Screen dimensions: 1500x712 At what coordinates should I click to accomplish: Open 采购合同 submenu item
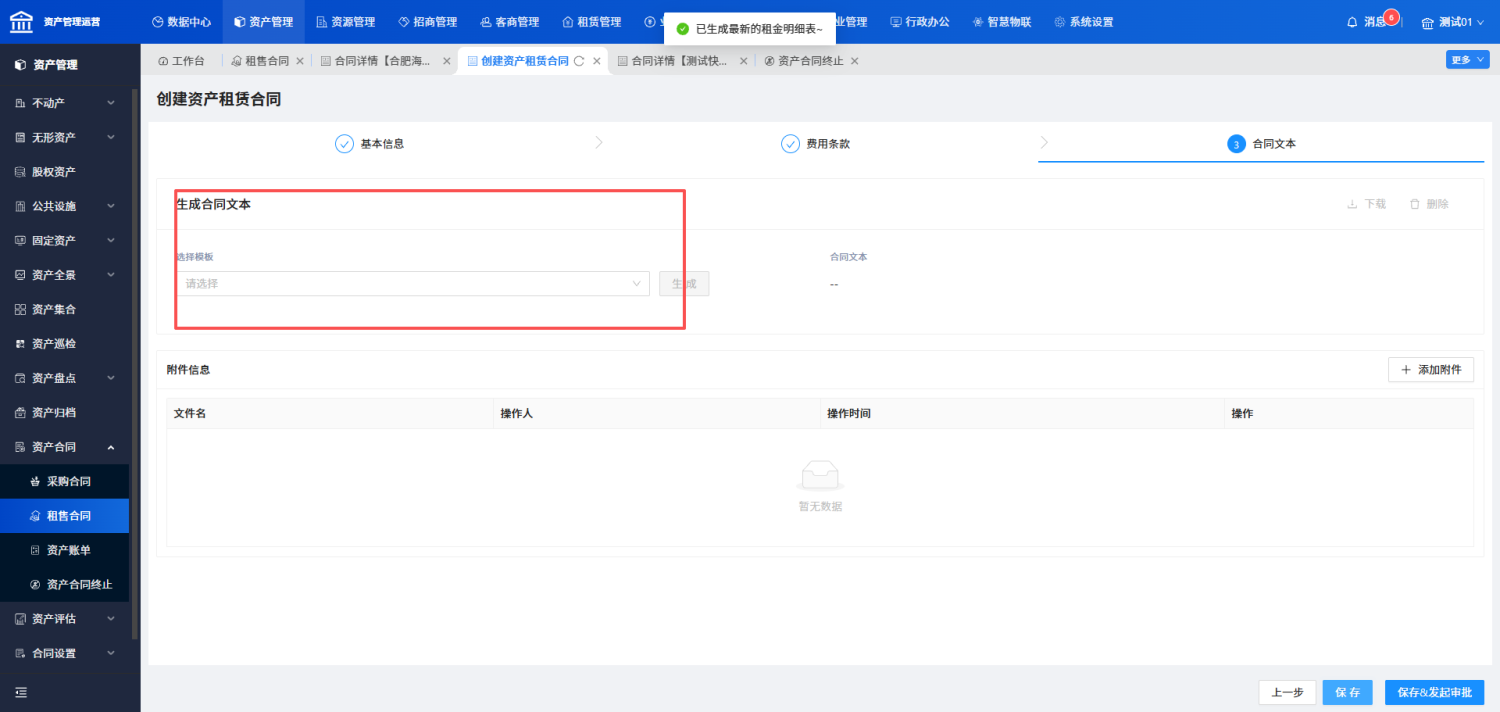pyautogui.click(x=65, y=481)
